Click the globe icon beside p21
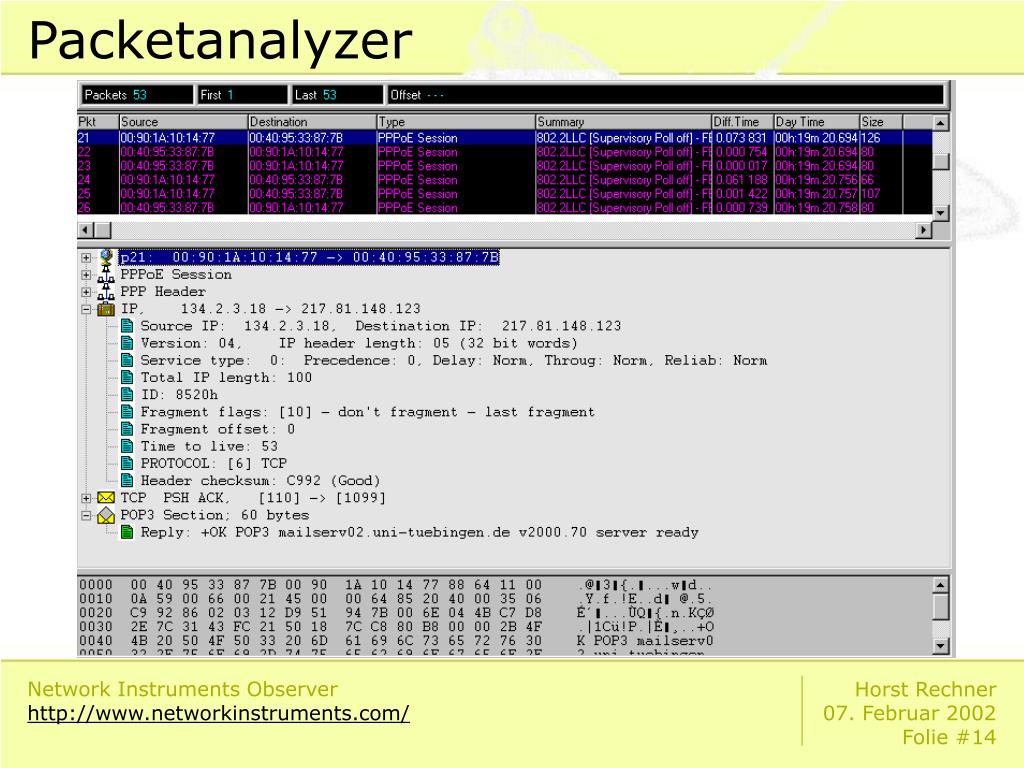The height and width of the screenshot is (768, 1024). pyautogui.click(x=106, y=257)
